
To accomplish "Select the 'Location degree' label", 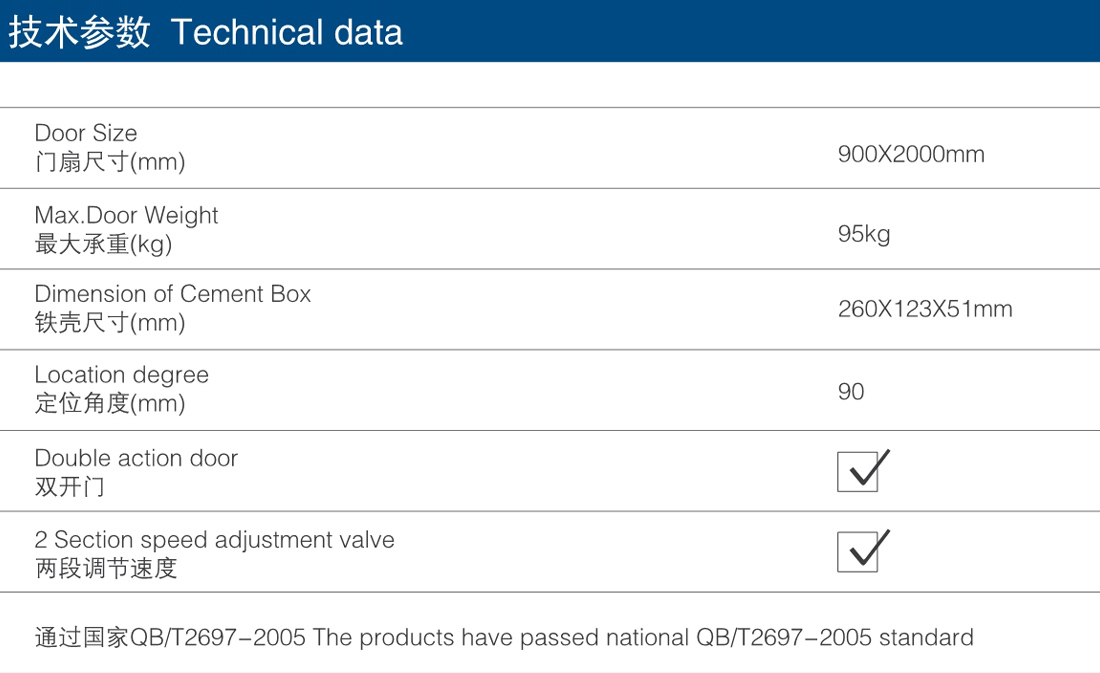I will [122, 375].
